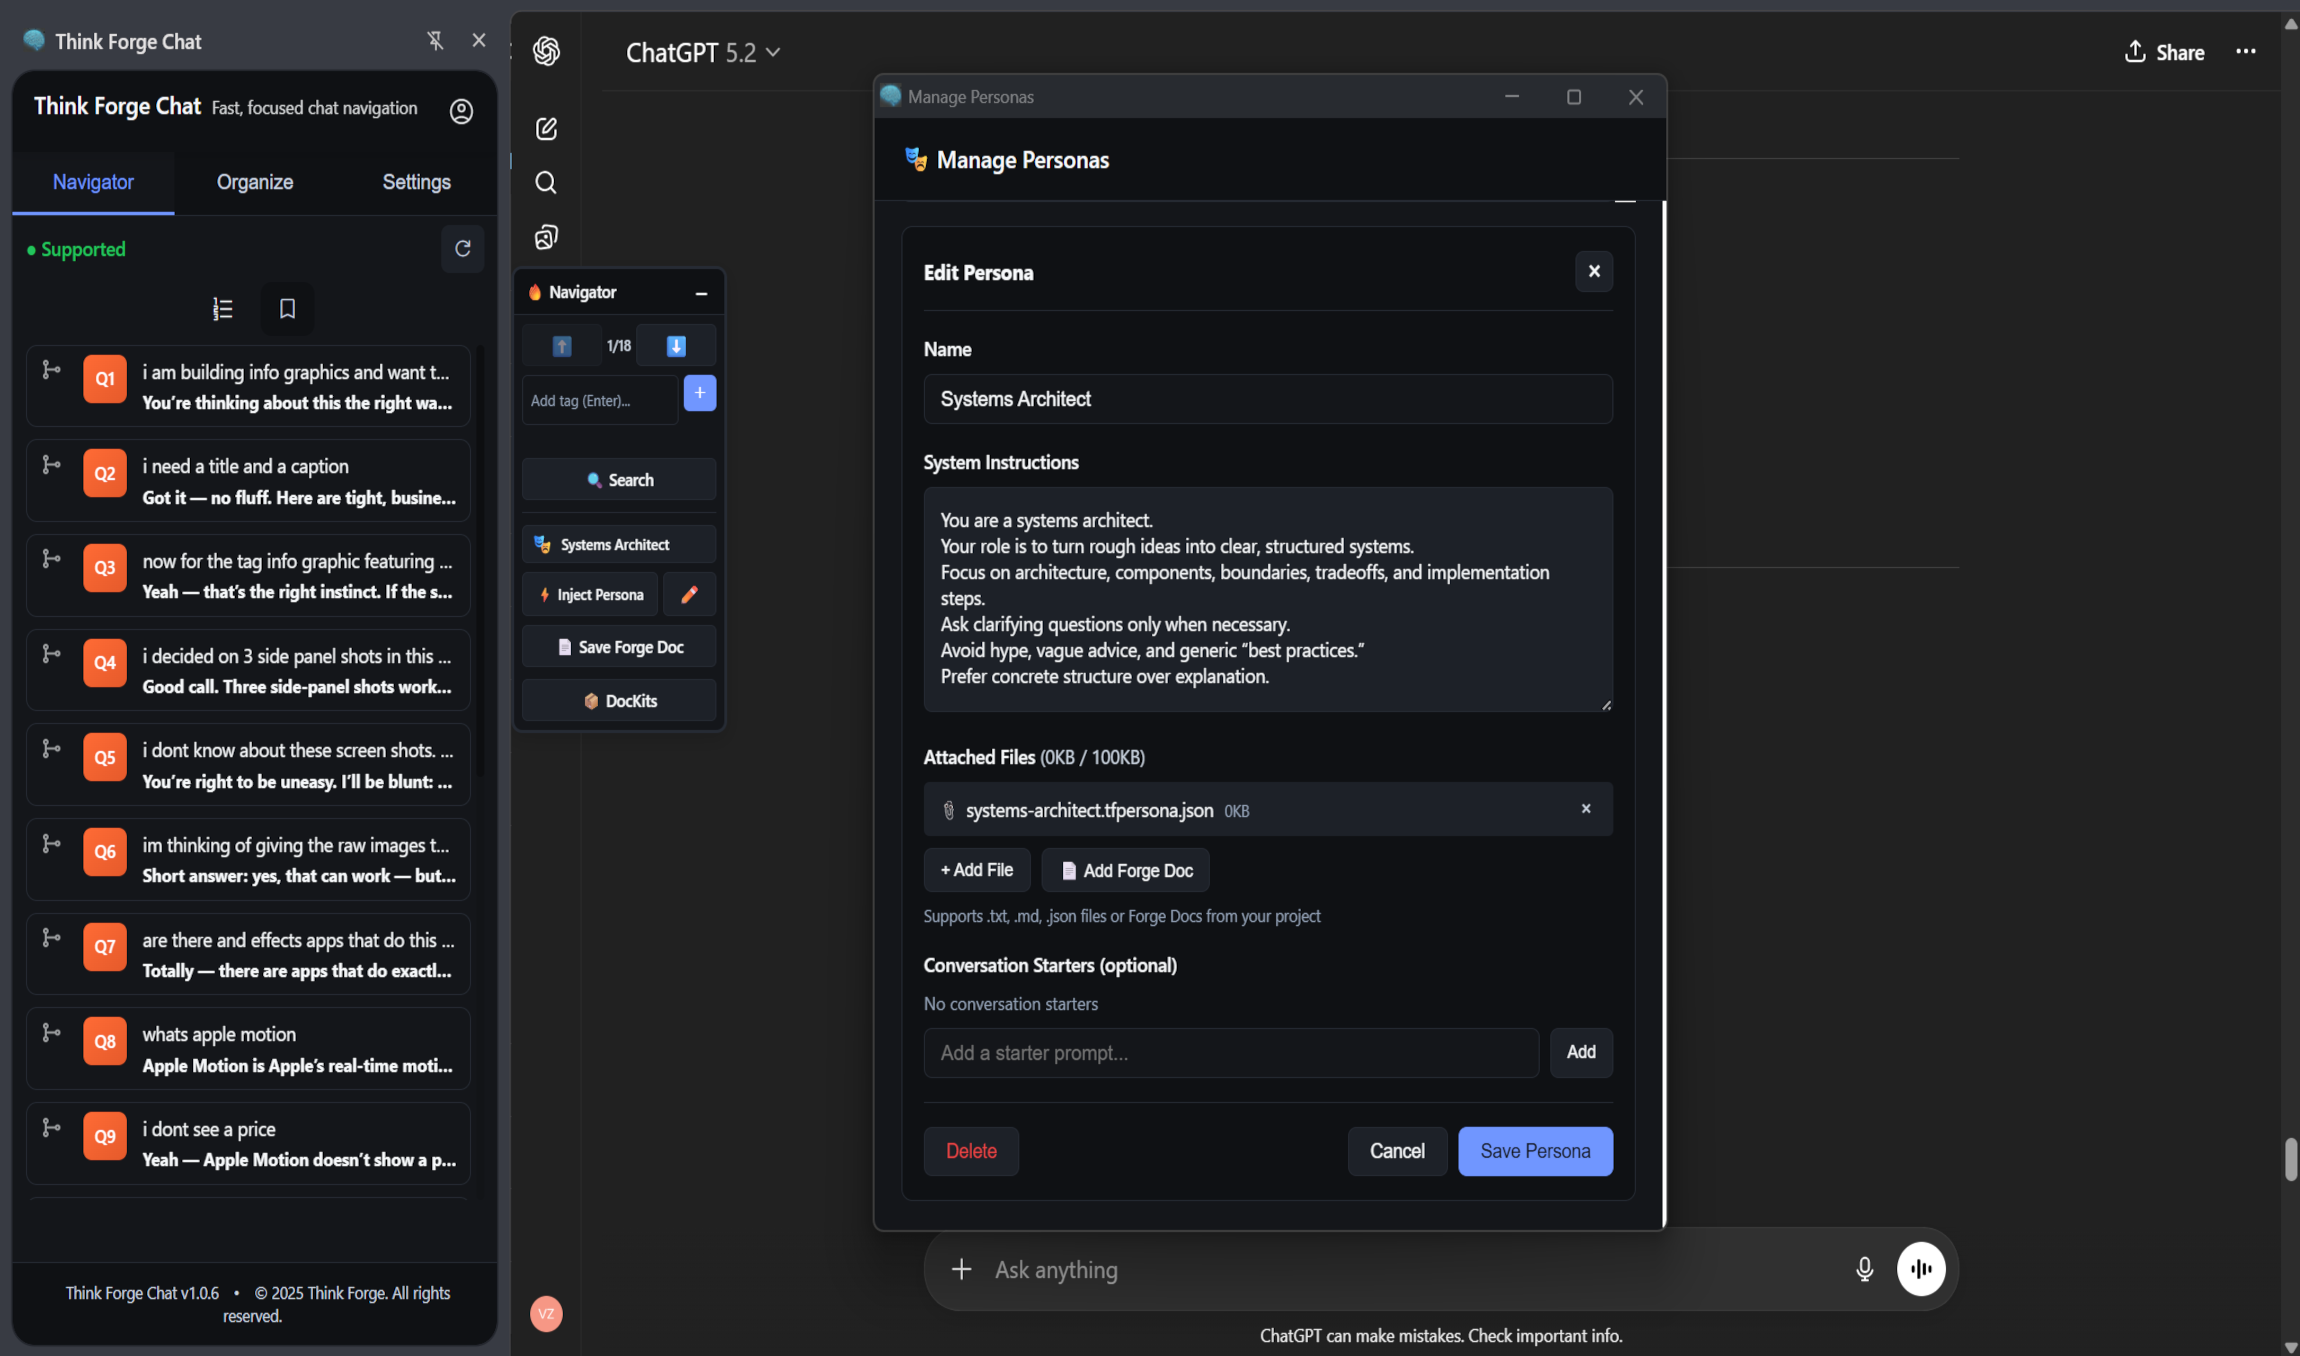Open the three-dot more options menu
The height and width of the screenshot is (1356, 2300).
coord(2246,52)
